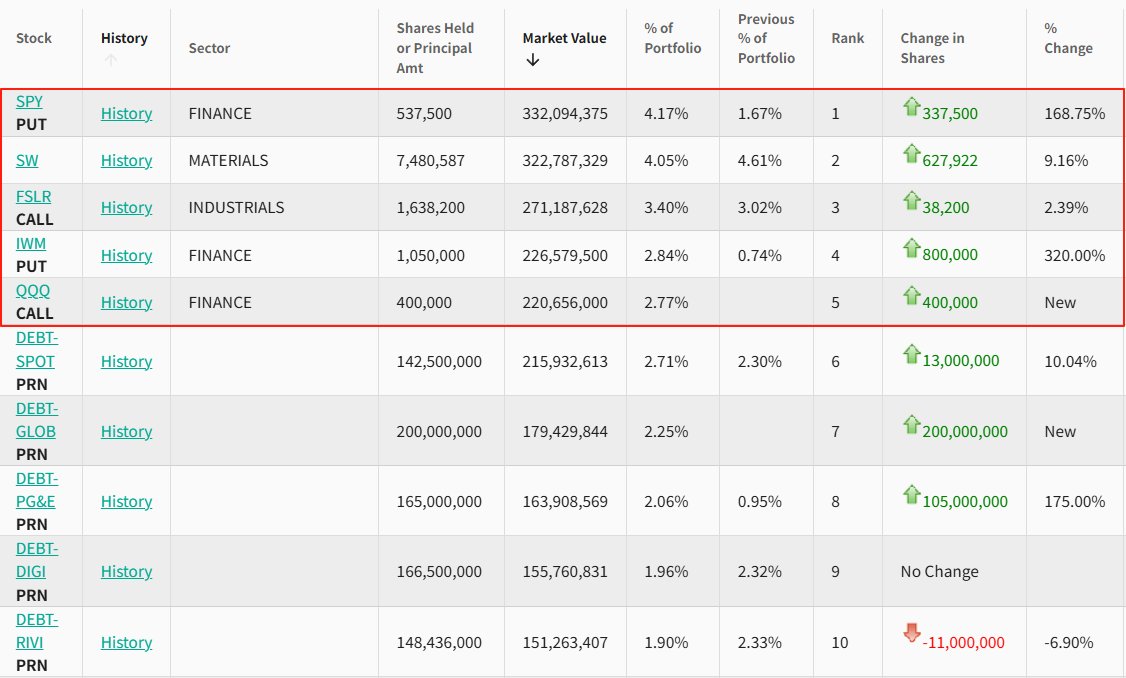Image resolution: width=1126 pixels, height=678 pixels.
Task: Click the red down arrow for DEBT-RIVI
Action: click(x=911, y=633)
